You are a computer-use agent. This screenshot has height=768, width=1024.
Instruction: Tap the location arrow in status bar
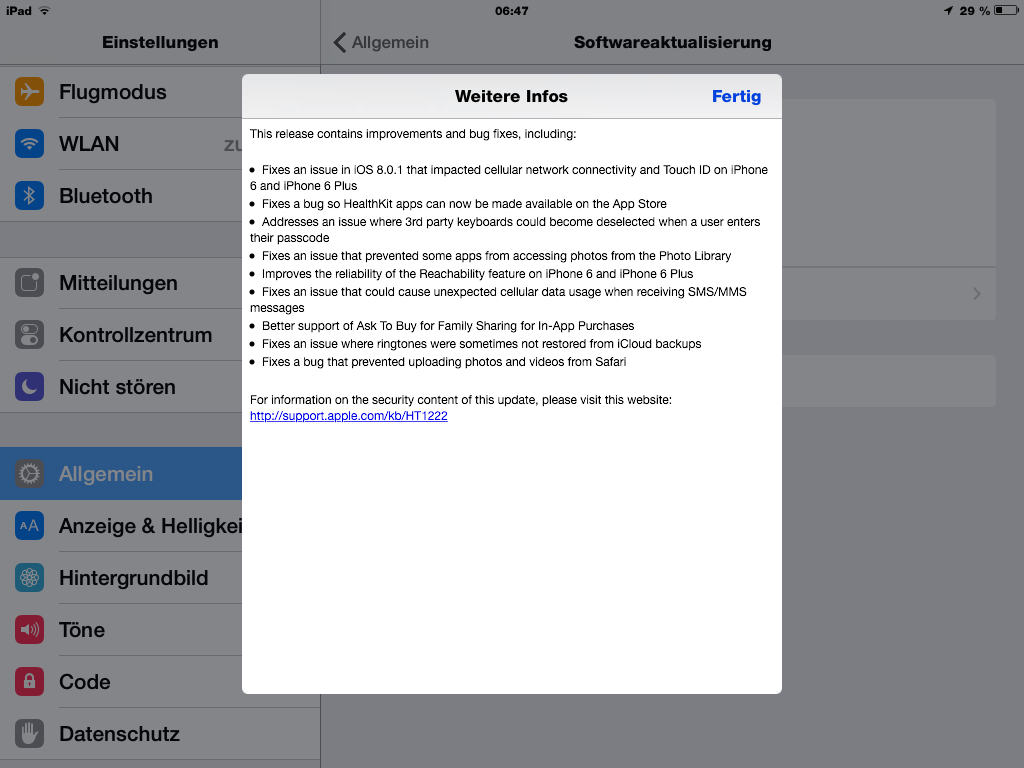point(948,10)
